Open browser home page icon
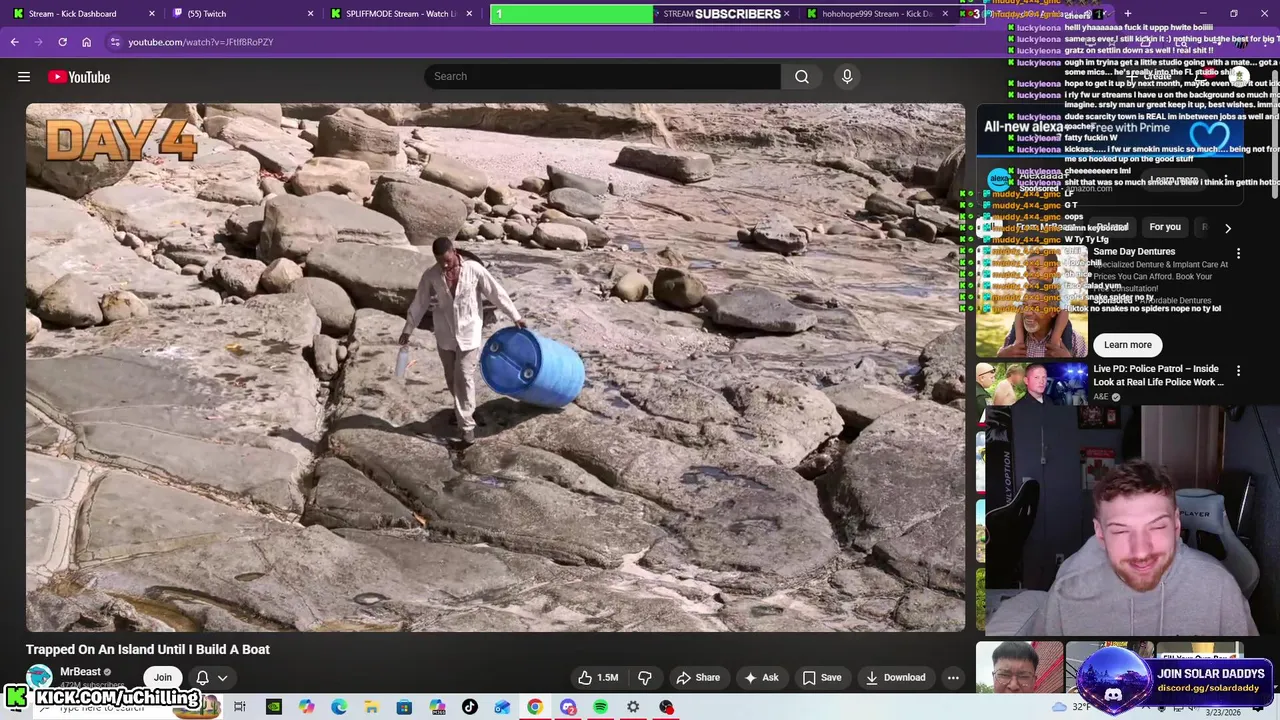1280x720 pixels. pyautogui.click(x=86, y=42)
